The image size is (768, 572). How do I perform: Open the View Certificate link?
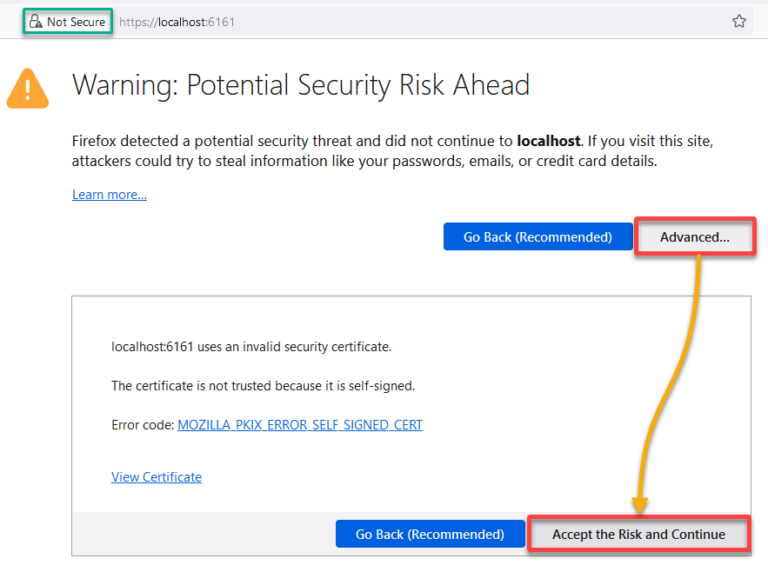click(x=156, y=477)
